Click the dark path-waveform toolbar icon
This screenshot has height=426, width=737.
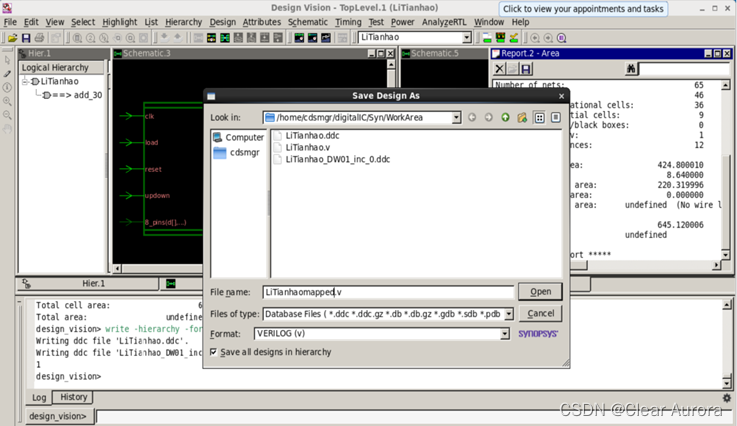tap(326, 38)
